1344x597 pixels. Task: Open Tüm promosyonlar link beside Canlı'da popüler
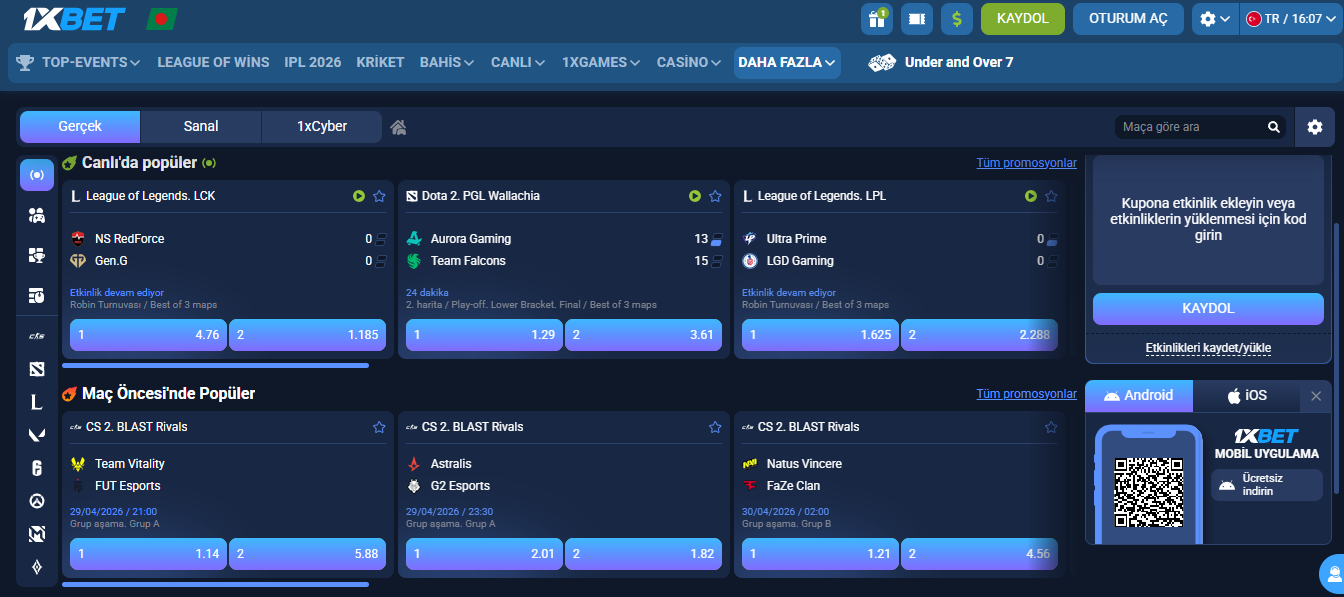tap(1027, 163)
